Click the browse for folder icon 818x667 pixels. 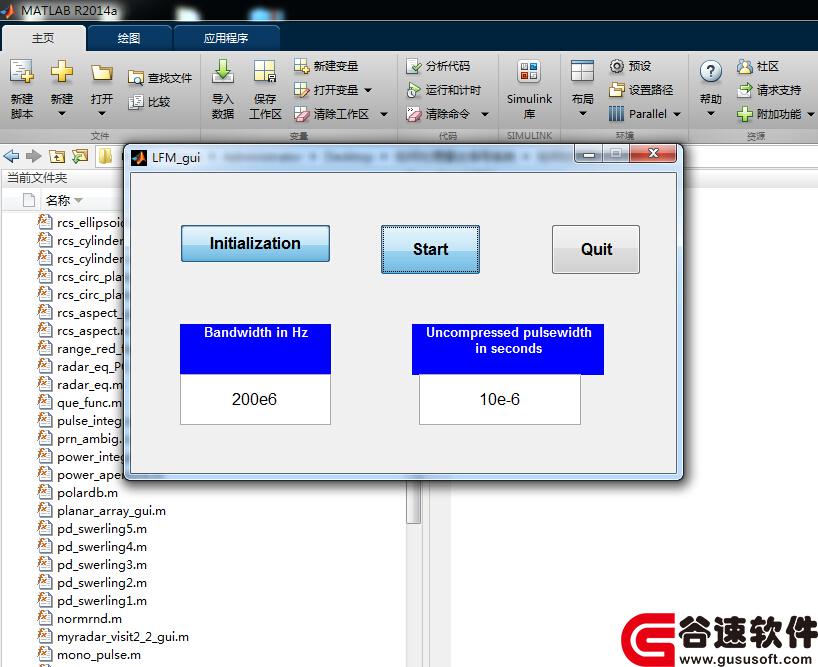tap(80, 156)
